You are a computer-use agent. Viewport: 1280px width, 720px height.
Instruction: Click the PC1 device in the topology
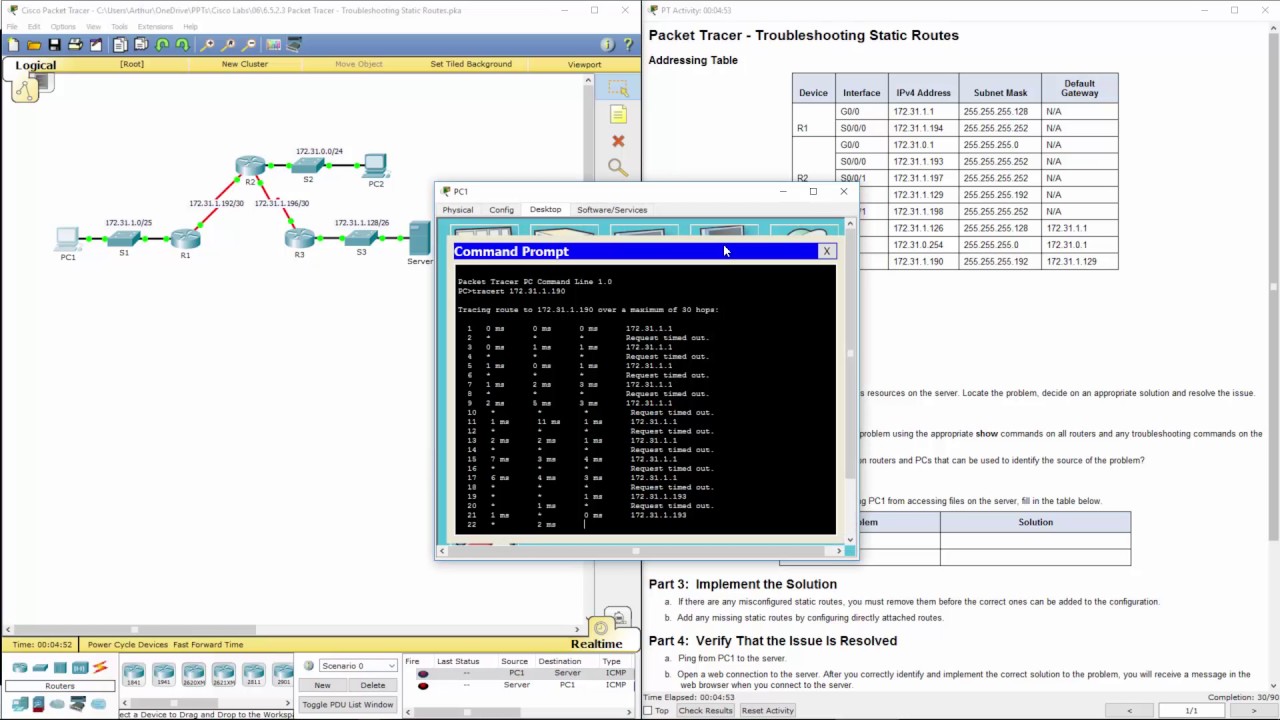point(67,241)
